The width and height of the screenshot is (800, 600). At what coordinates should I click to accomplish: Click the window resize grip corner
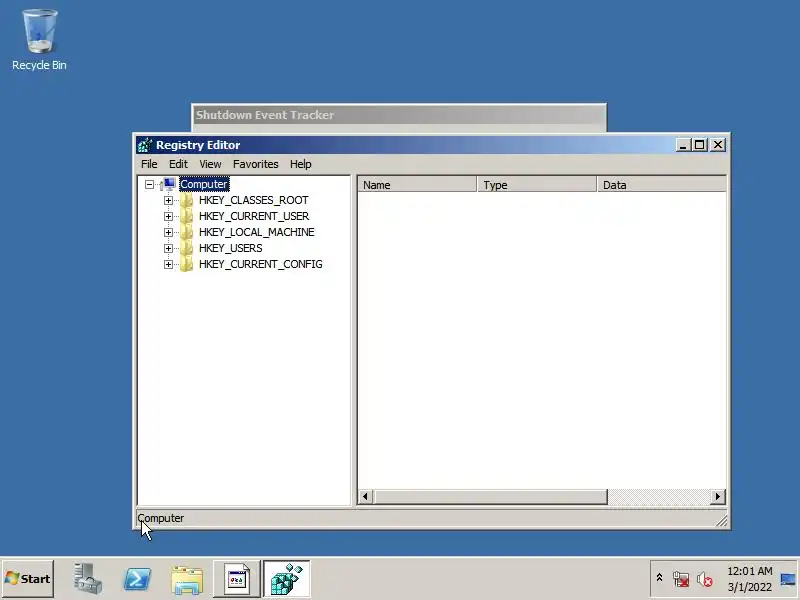pyautogui.click(x=721, y=520)
